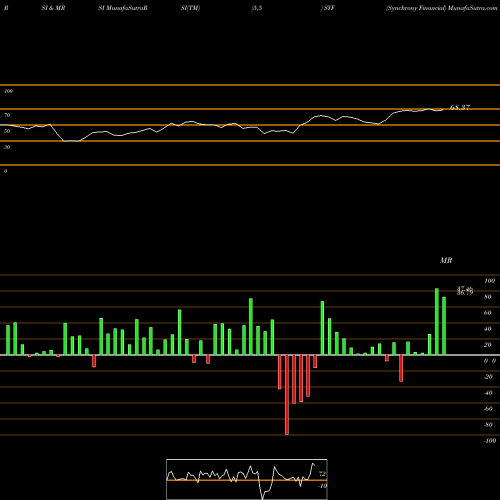Click the 'SI & MR' header text

(53, 8)
